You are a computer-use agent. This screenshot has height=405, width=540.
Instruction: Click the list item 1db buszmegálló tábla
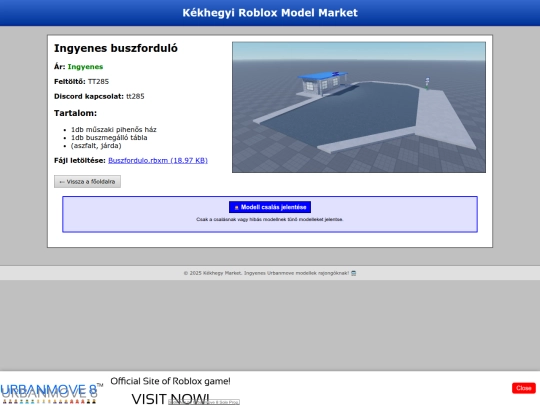pos(109,138)
